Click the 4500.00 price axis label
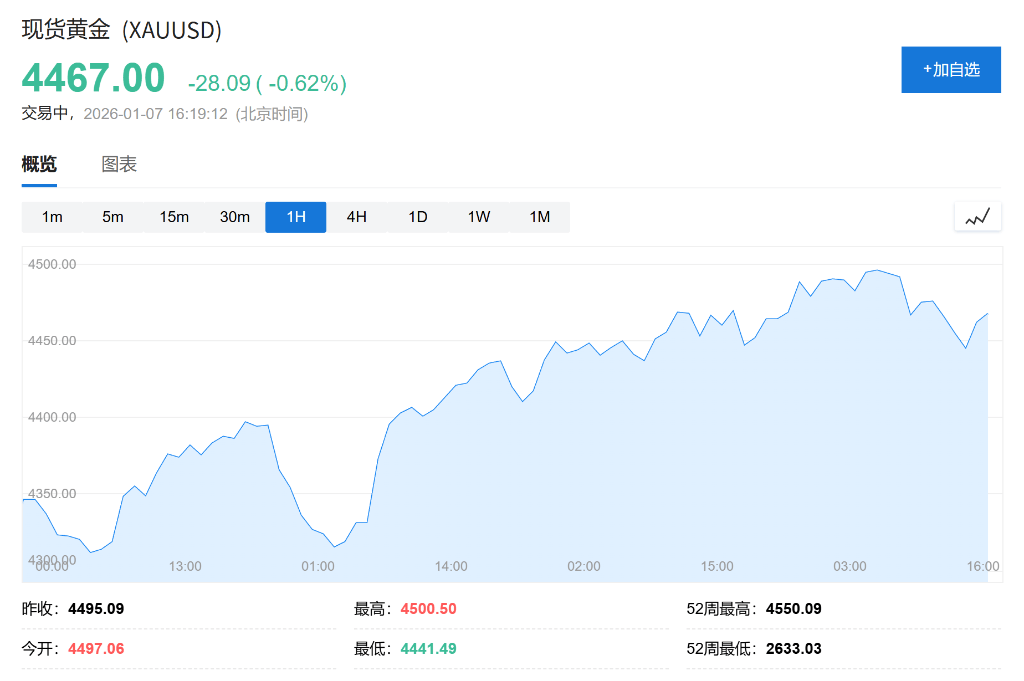Image resolution: width=1024 pixels, height=681 pixels. pyautogui.click(x=54, y=264)
